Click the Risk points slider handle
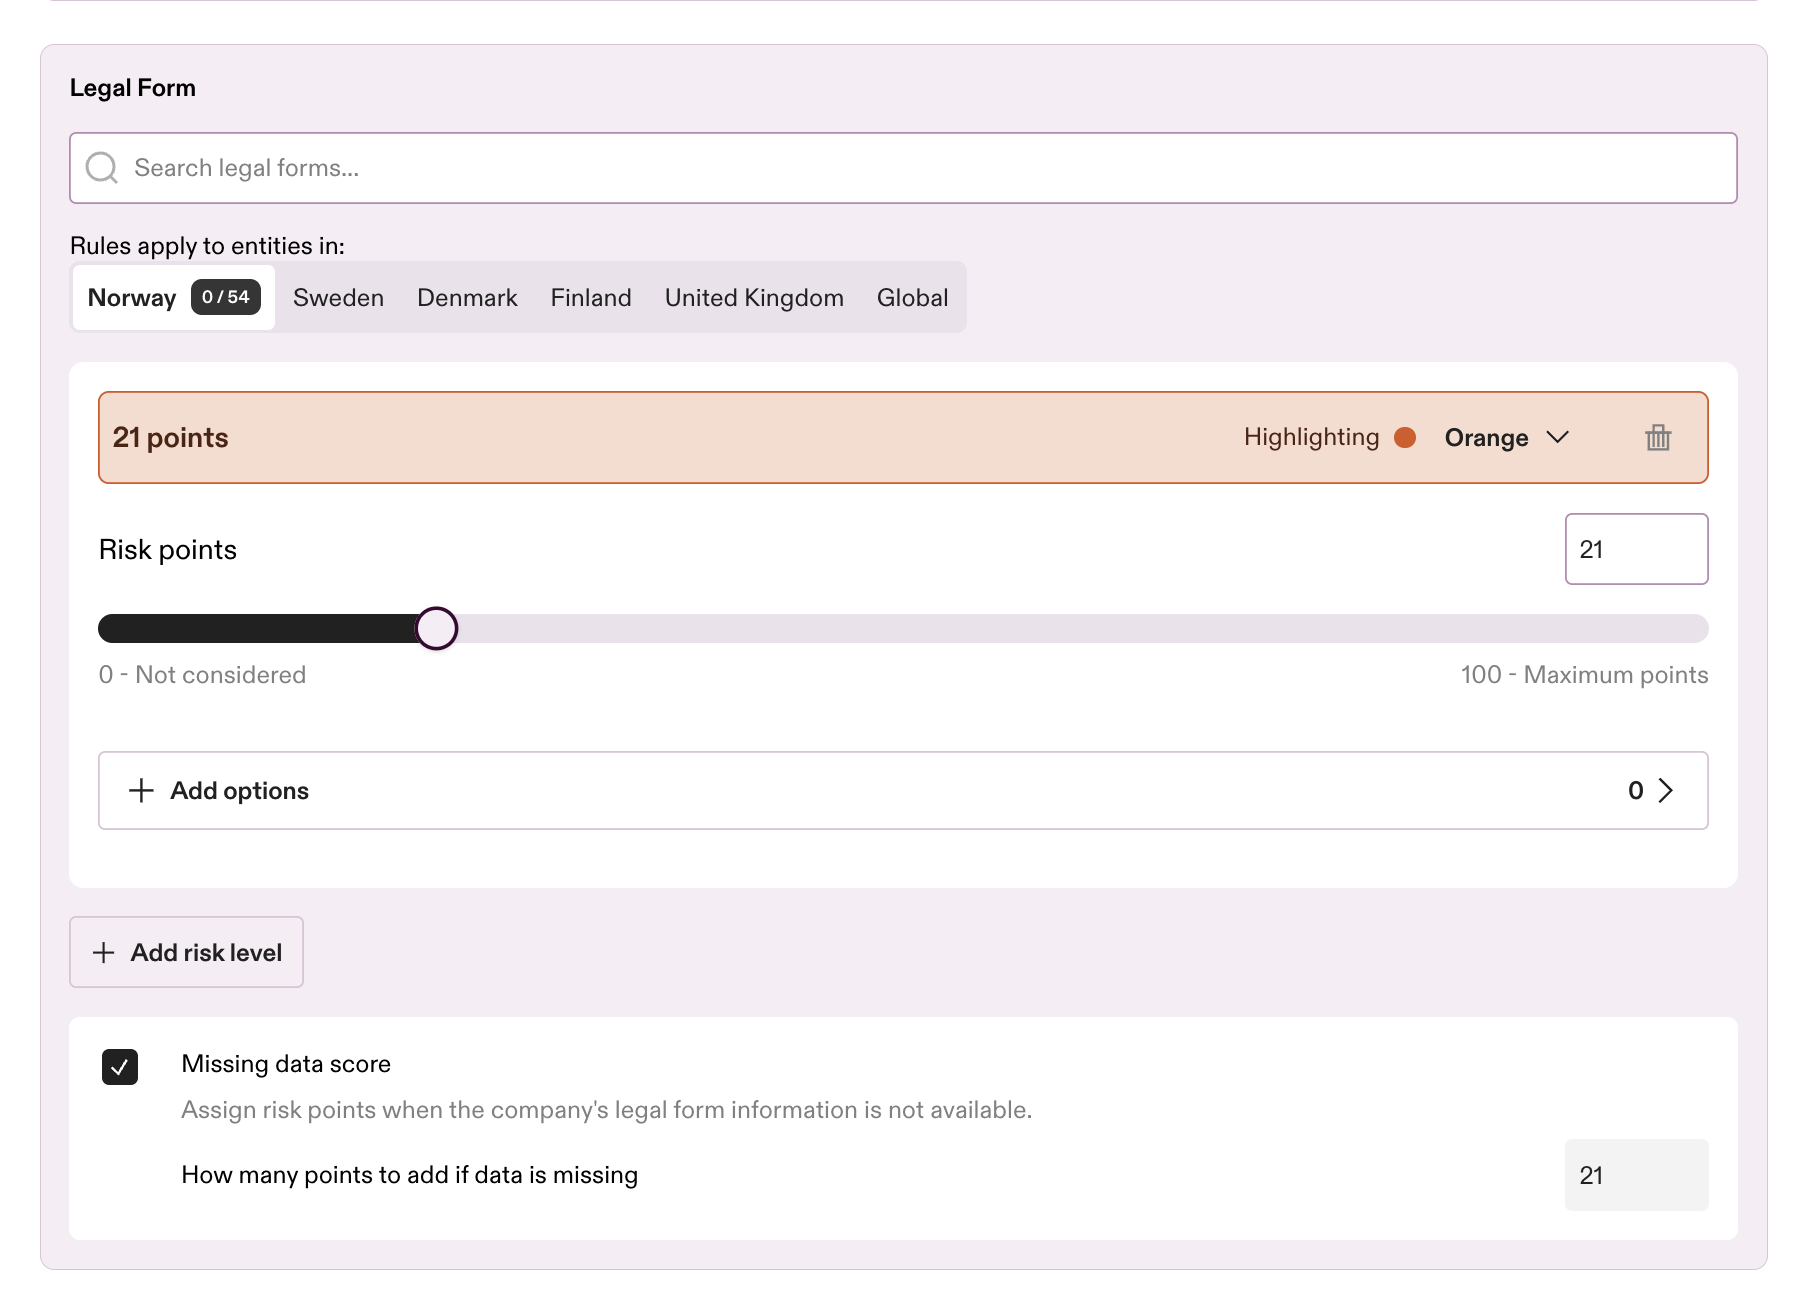This screenshot has width=1814, height=1312. [437, 629]
